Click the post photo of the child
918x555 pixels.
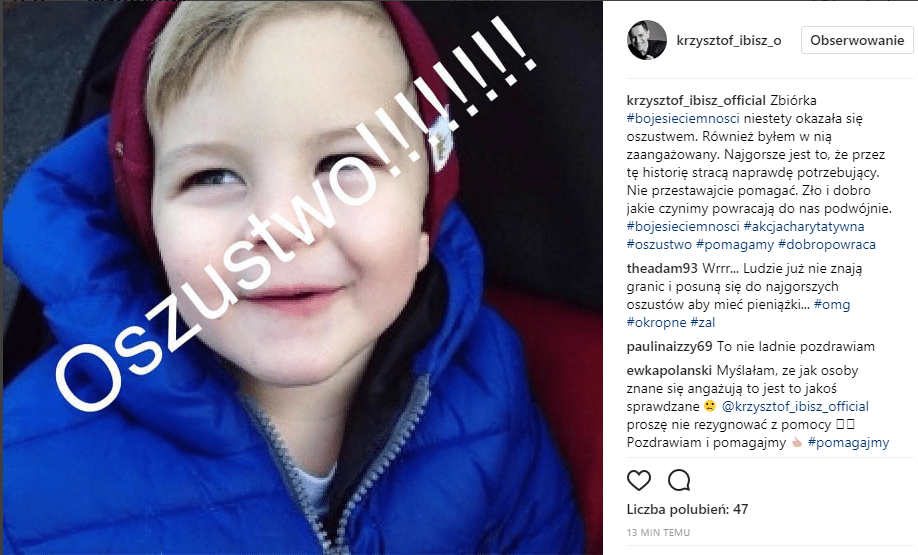[302, 278]
